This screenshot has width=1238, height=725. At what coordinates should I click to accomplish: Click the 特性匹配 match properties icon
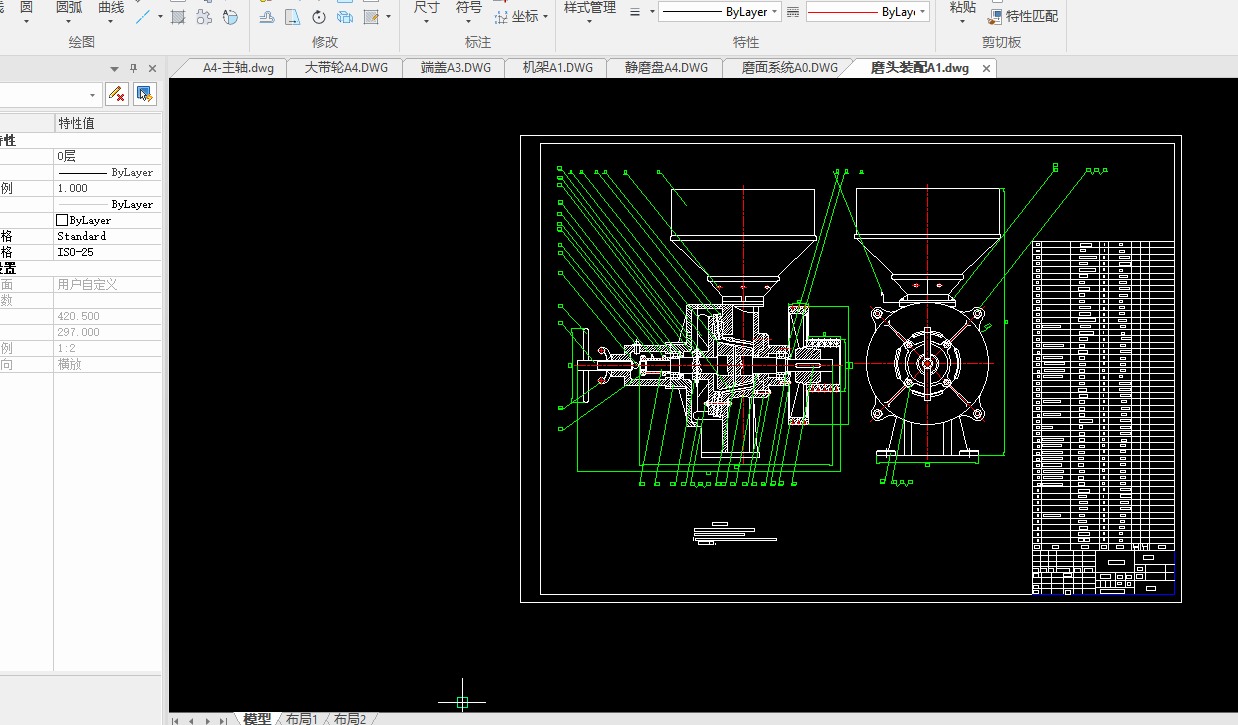[994, 16]
